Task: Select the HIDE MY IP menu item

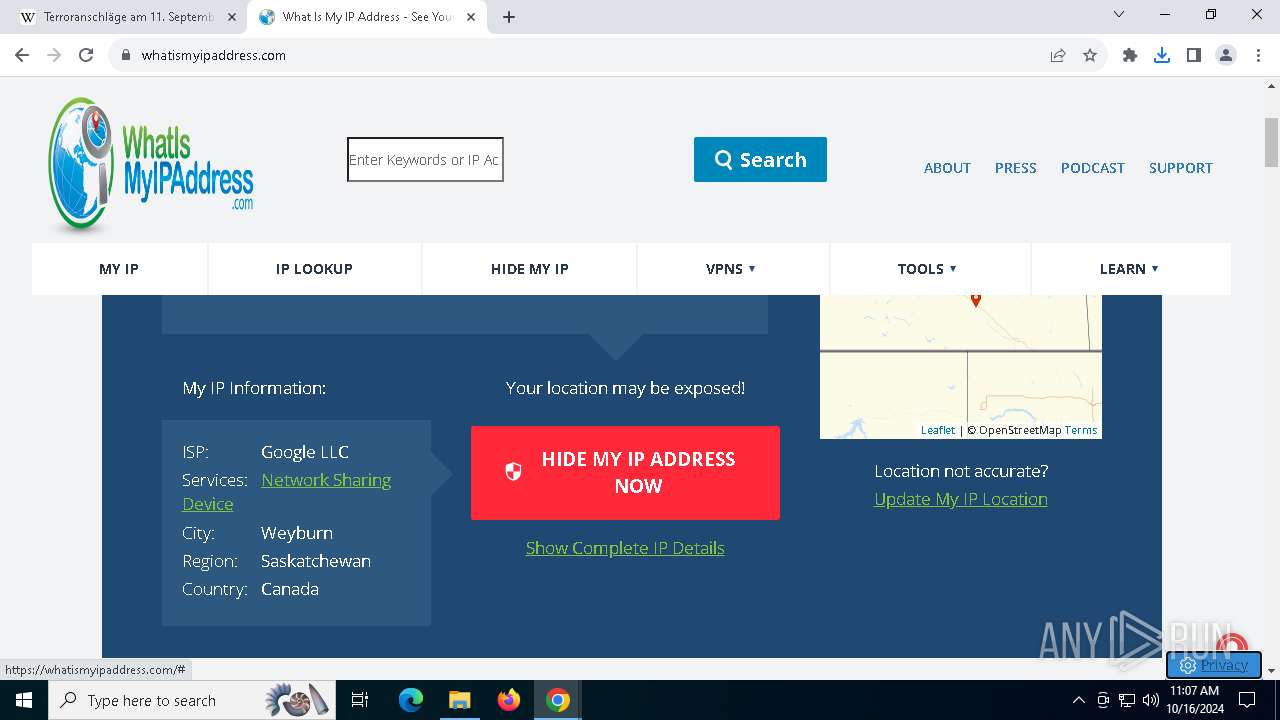Action: click(529, 269)
